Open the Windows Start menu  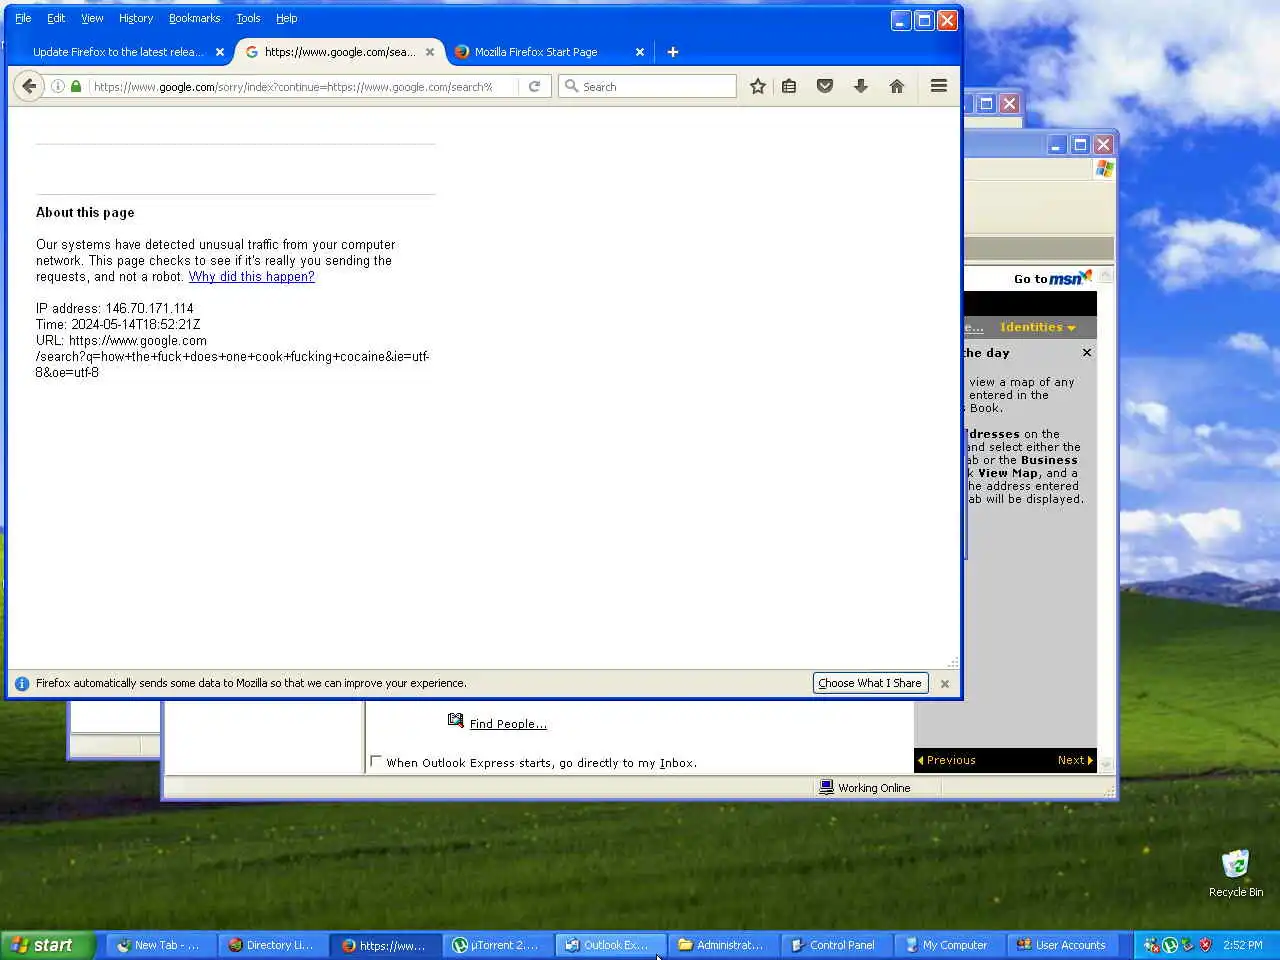48,945
